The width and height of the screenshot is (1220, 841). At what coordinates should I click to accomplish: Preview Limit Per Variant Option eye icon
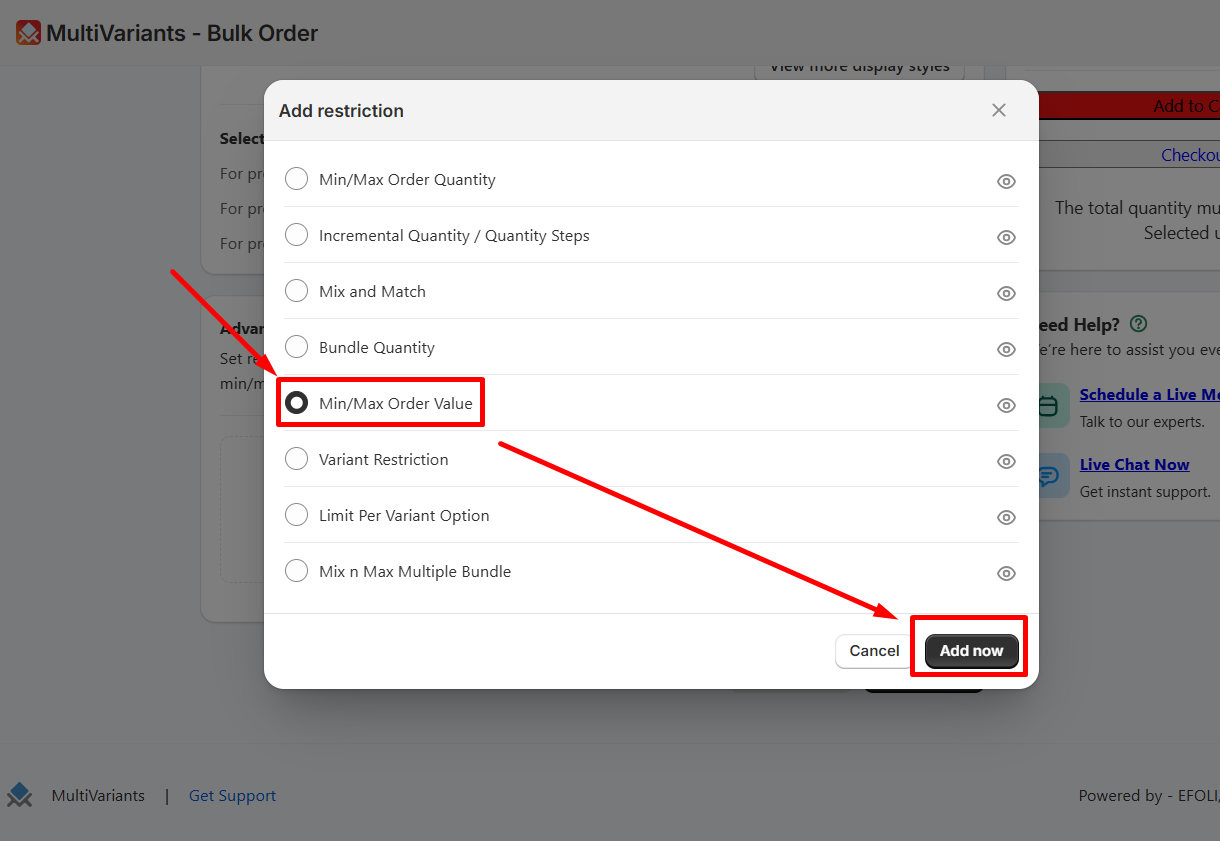[x=1006, y=517]
